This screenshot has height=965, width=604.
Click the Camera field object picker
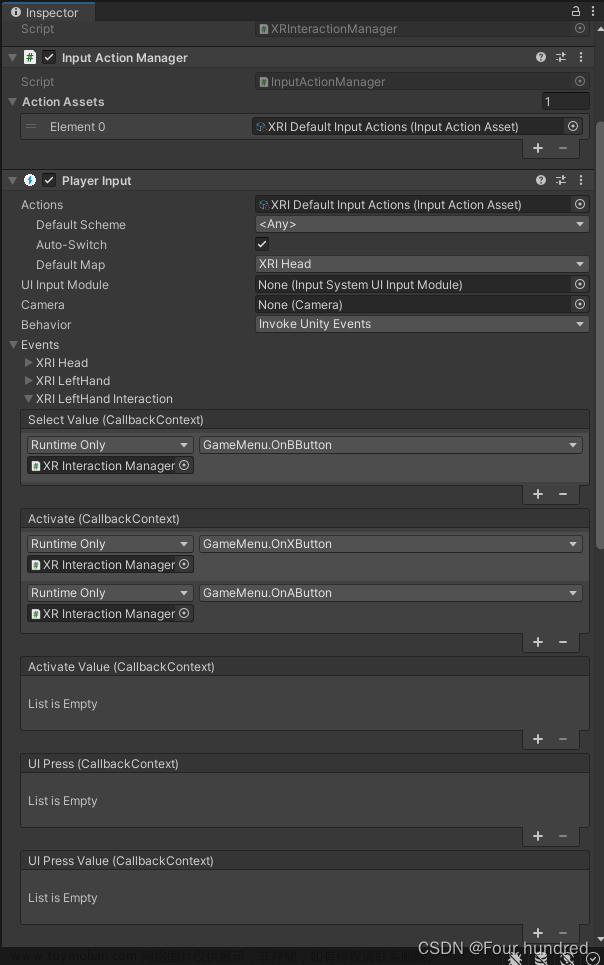coord(577,304)
